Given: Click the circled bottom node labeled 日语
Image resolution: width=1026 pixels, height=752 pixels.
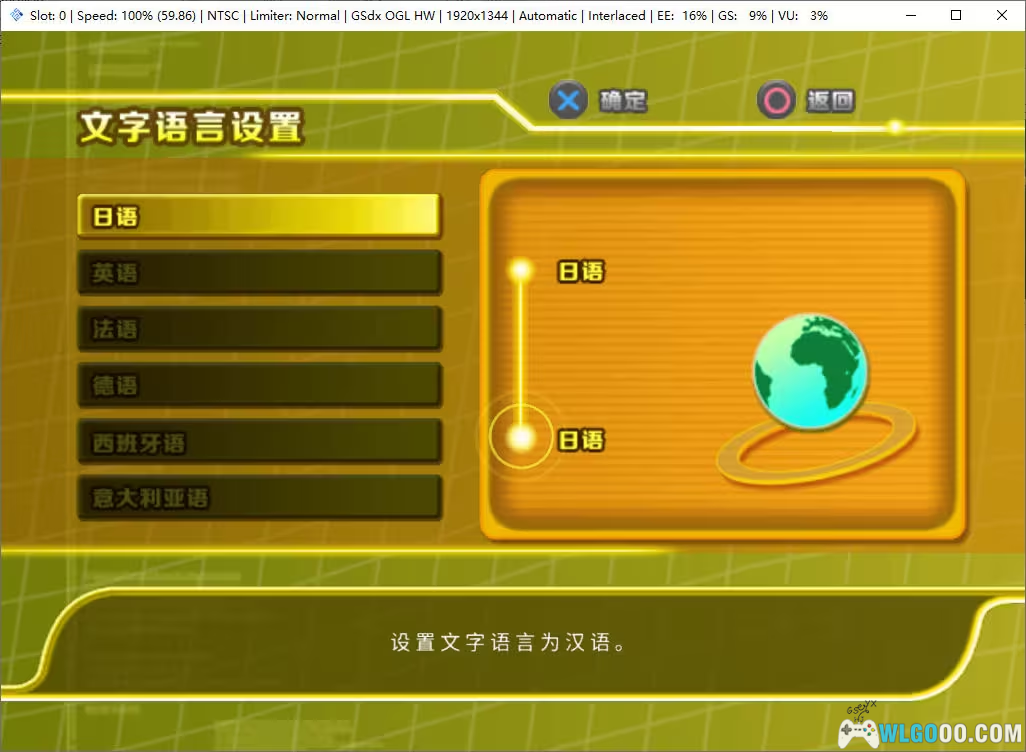Looking at the screenshot, I should pos(520,438).
